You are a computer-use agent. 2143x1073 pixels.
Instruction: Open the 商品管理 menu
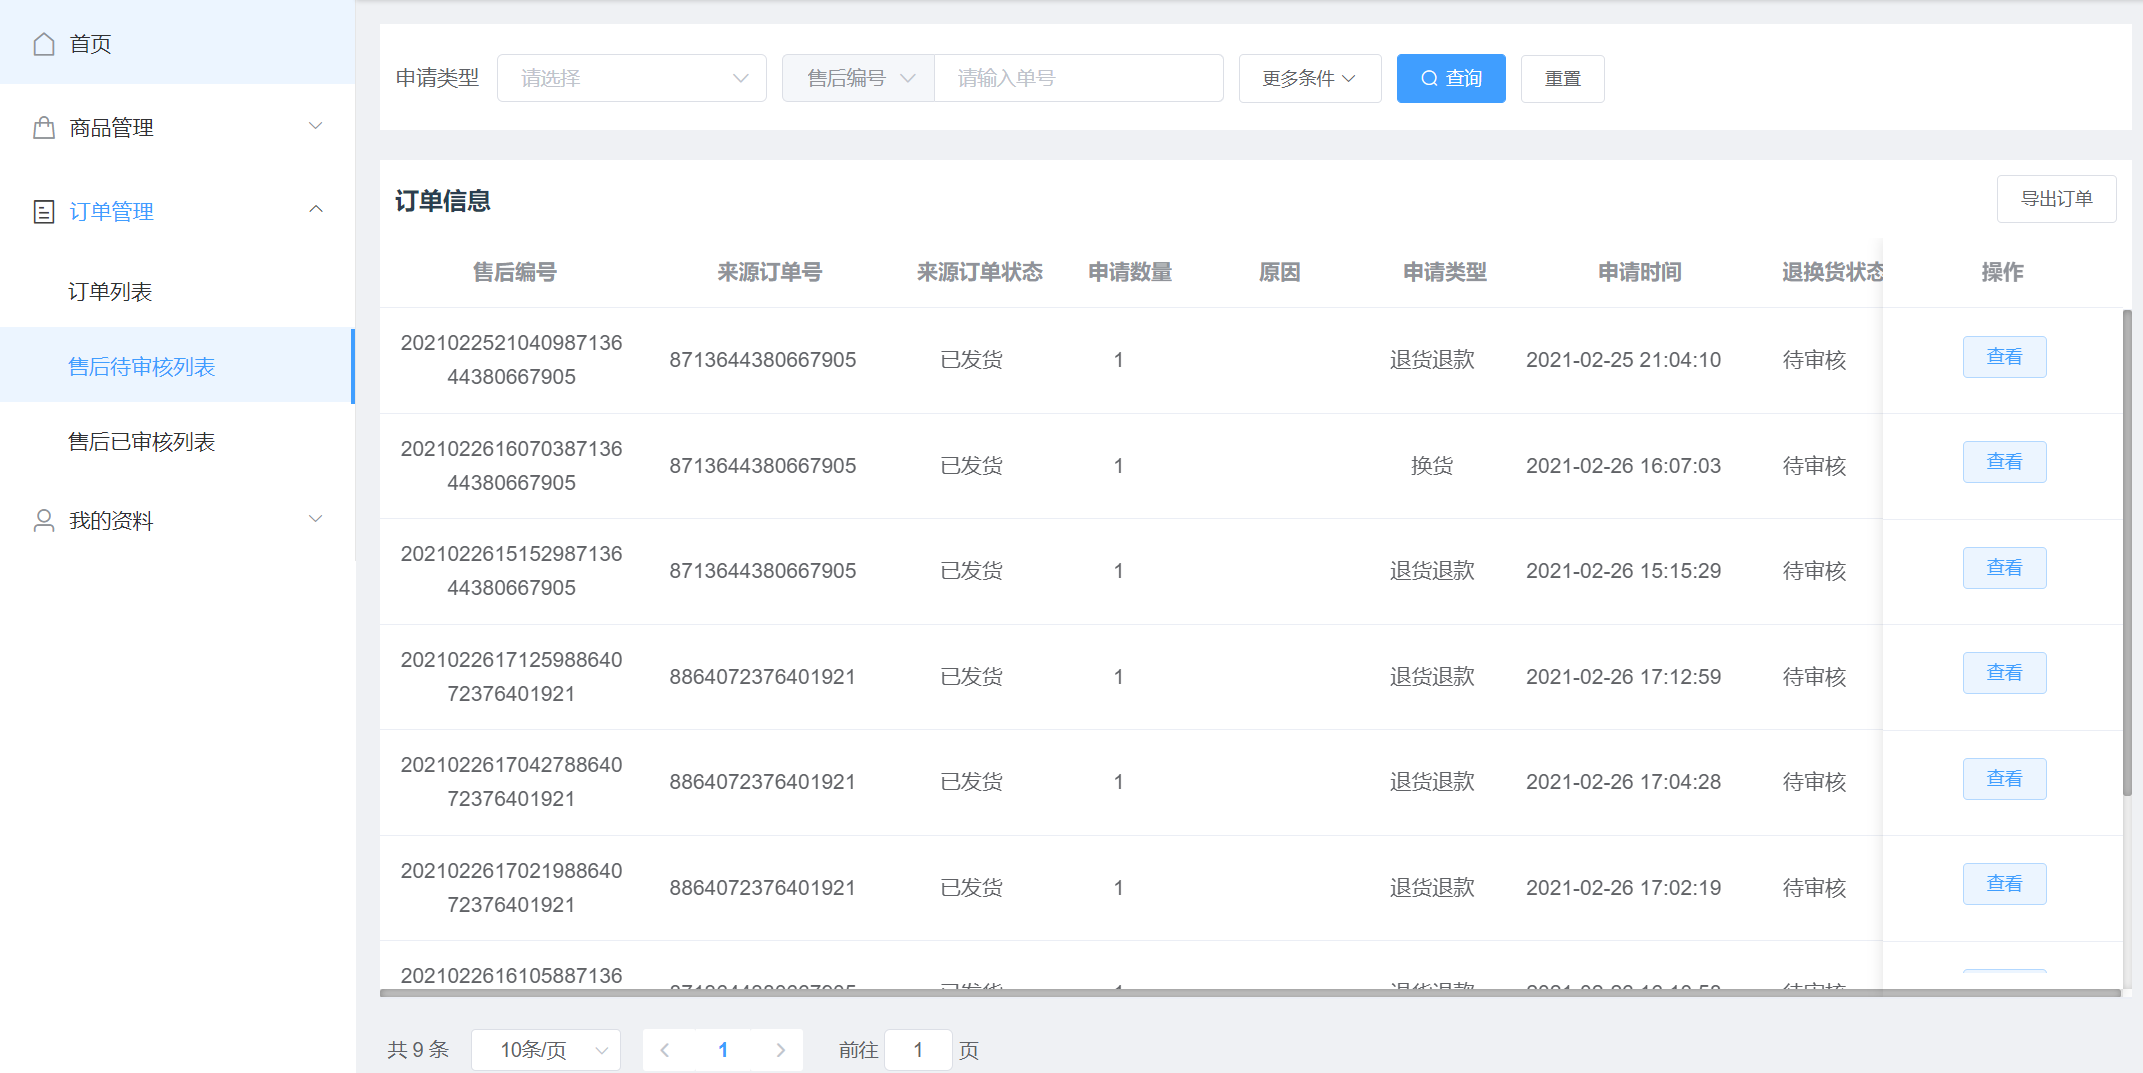tap(177, 128)
